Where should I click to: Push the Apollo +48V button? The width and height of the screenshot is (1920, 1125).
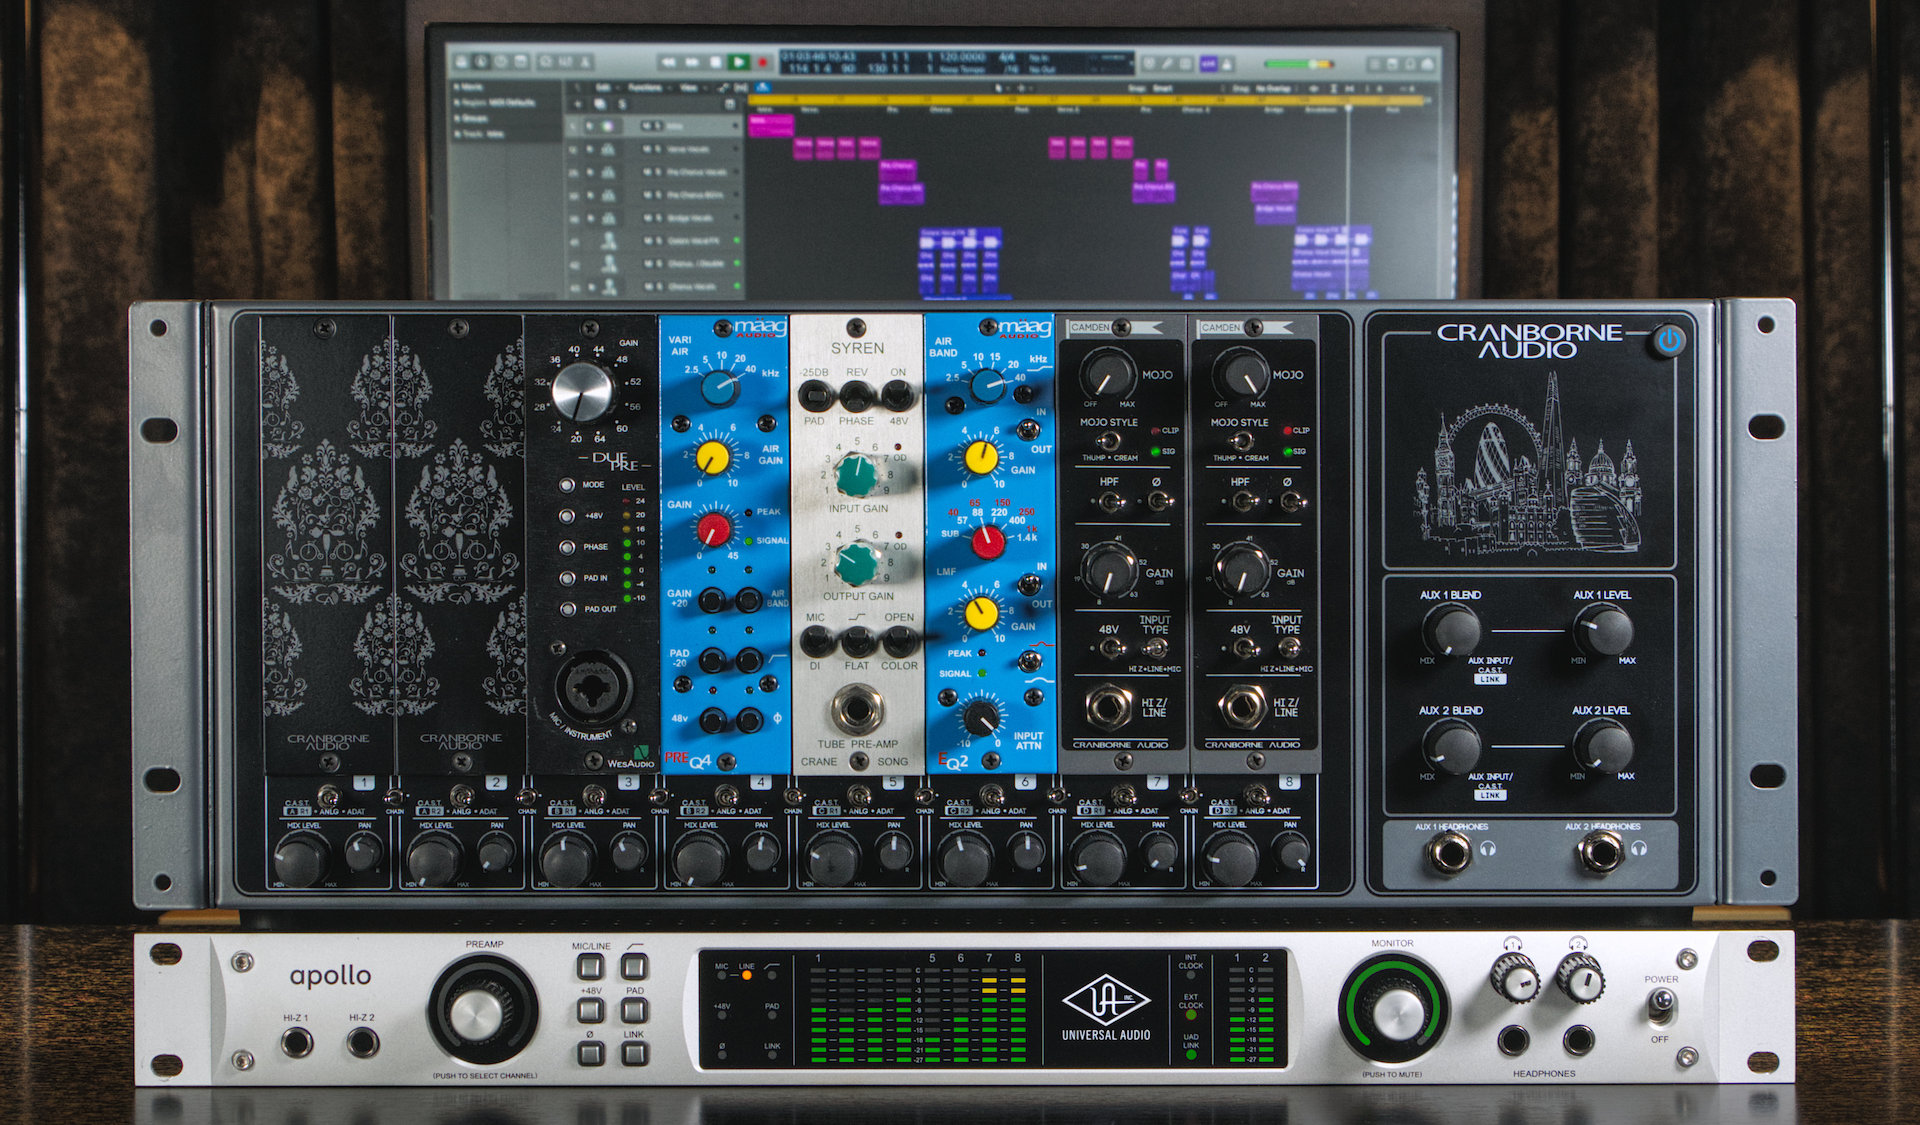coord(590,1009)
